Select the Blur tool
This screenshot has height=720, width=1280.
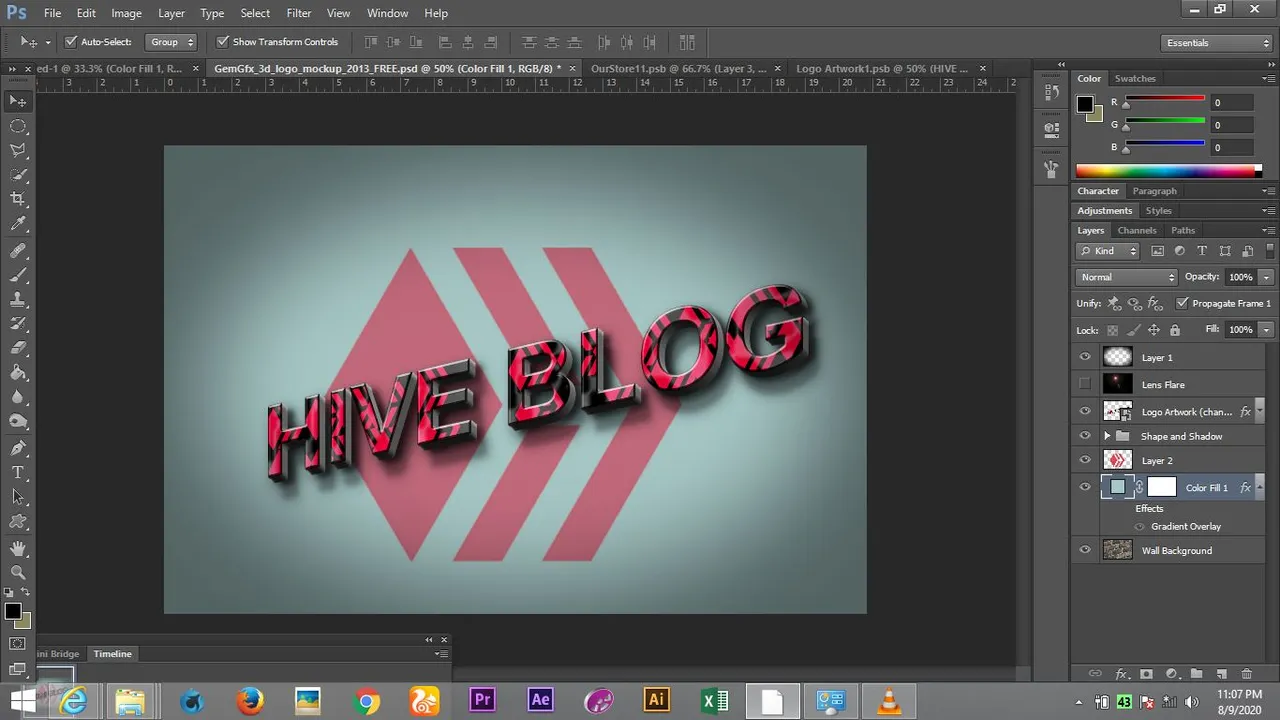[x=18, y=397]
